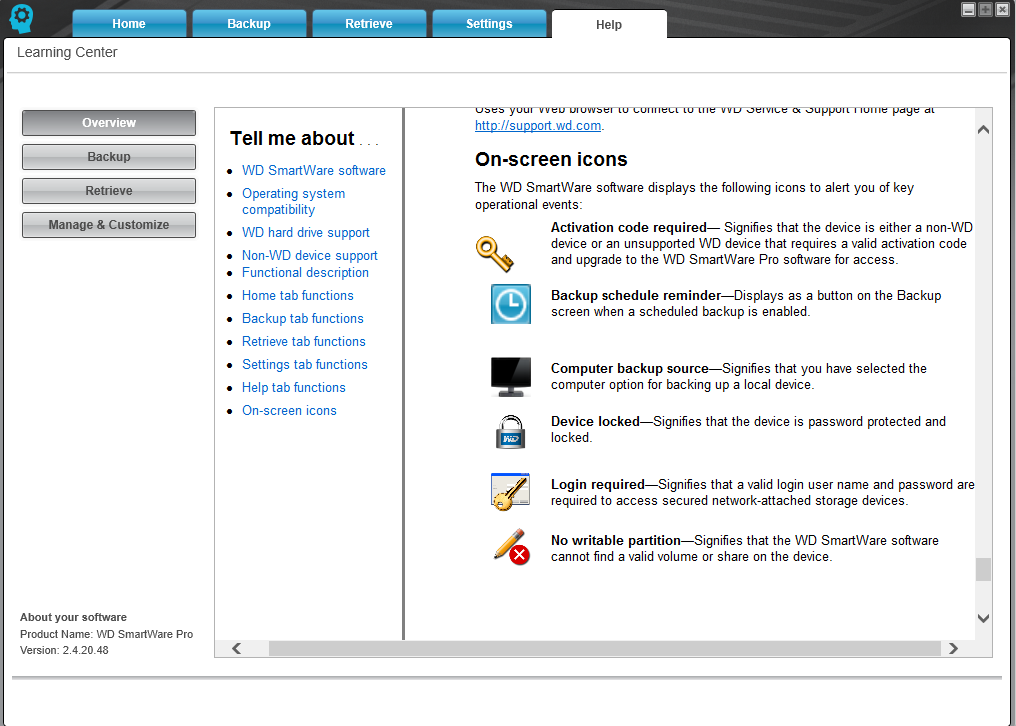1016x726 pixels.
Task: Open the Settings tab
Action: (489, 23)
